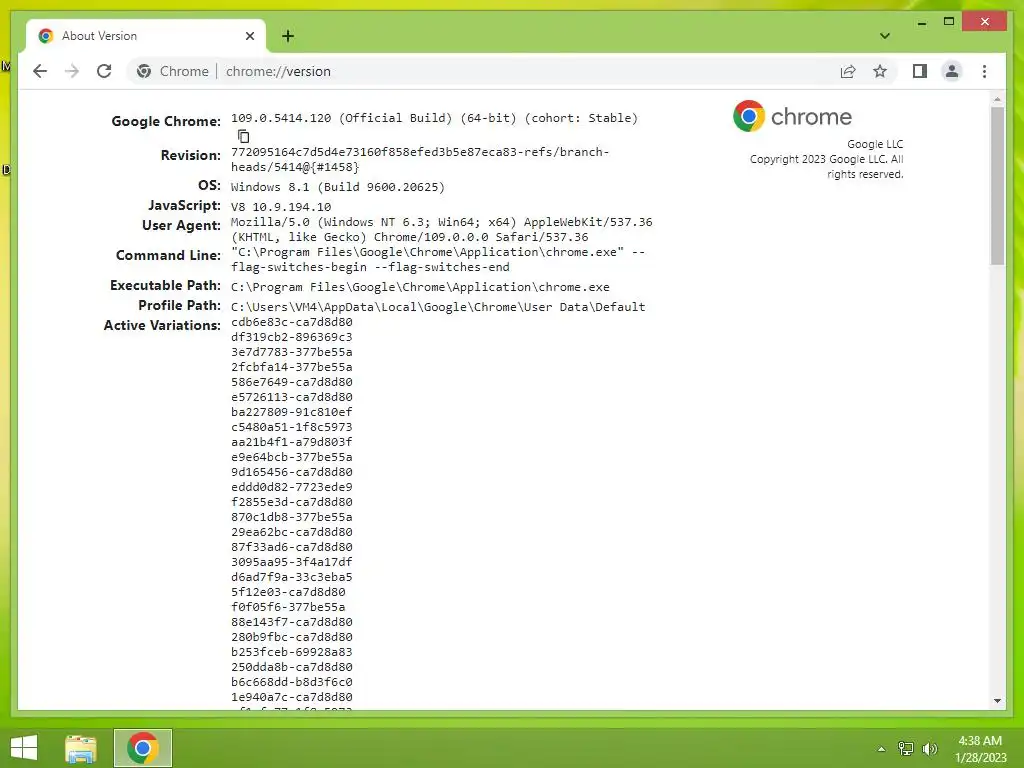Click the taskbar clock showing 4:38 AM
Screen dimensions: 1024x768
(x=980, y=749)
